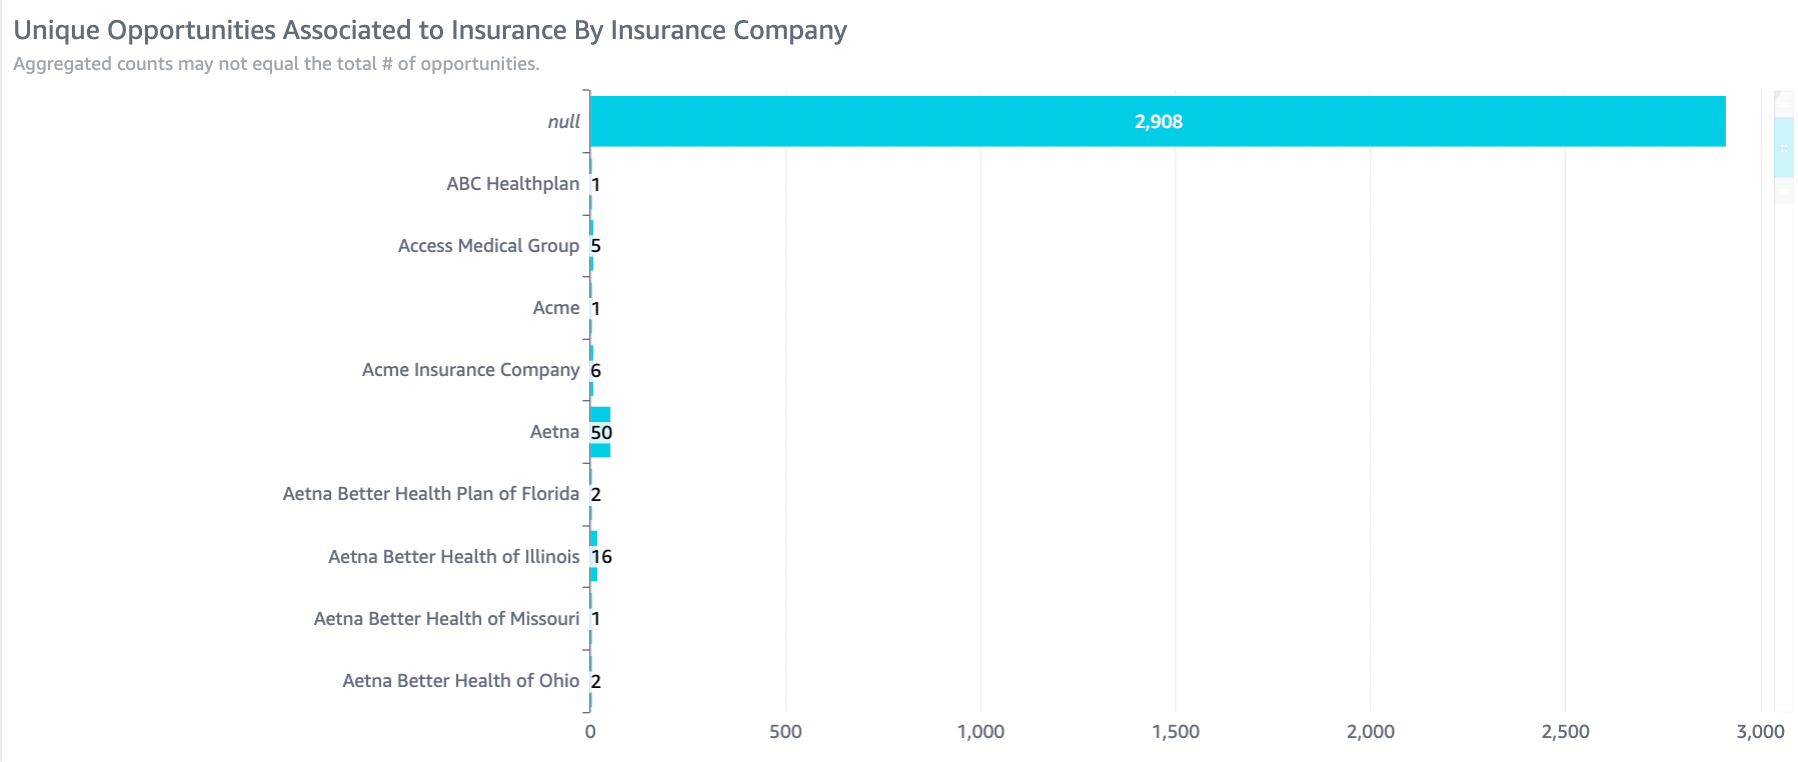
Task: Click the ABC Healthplan axis label
Action: click(512, 184)
